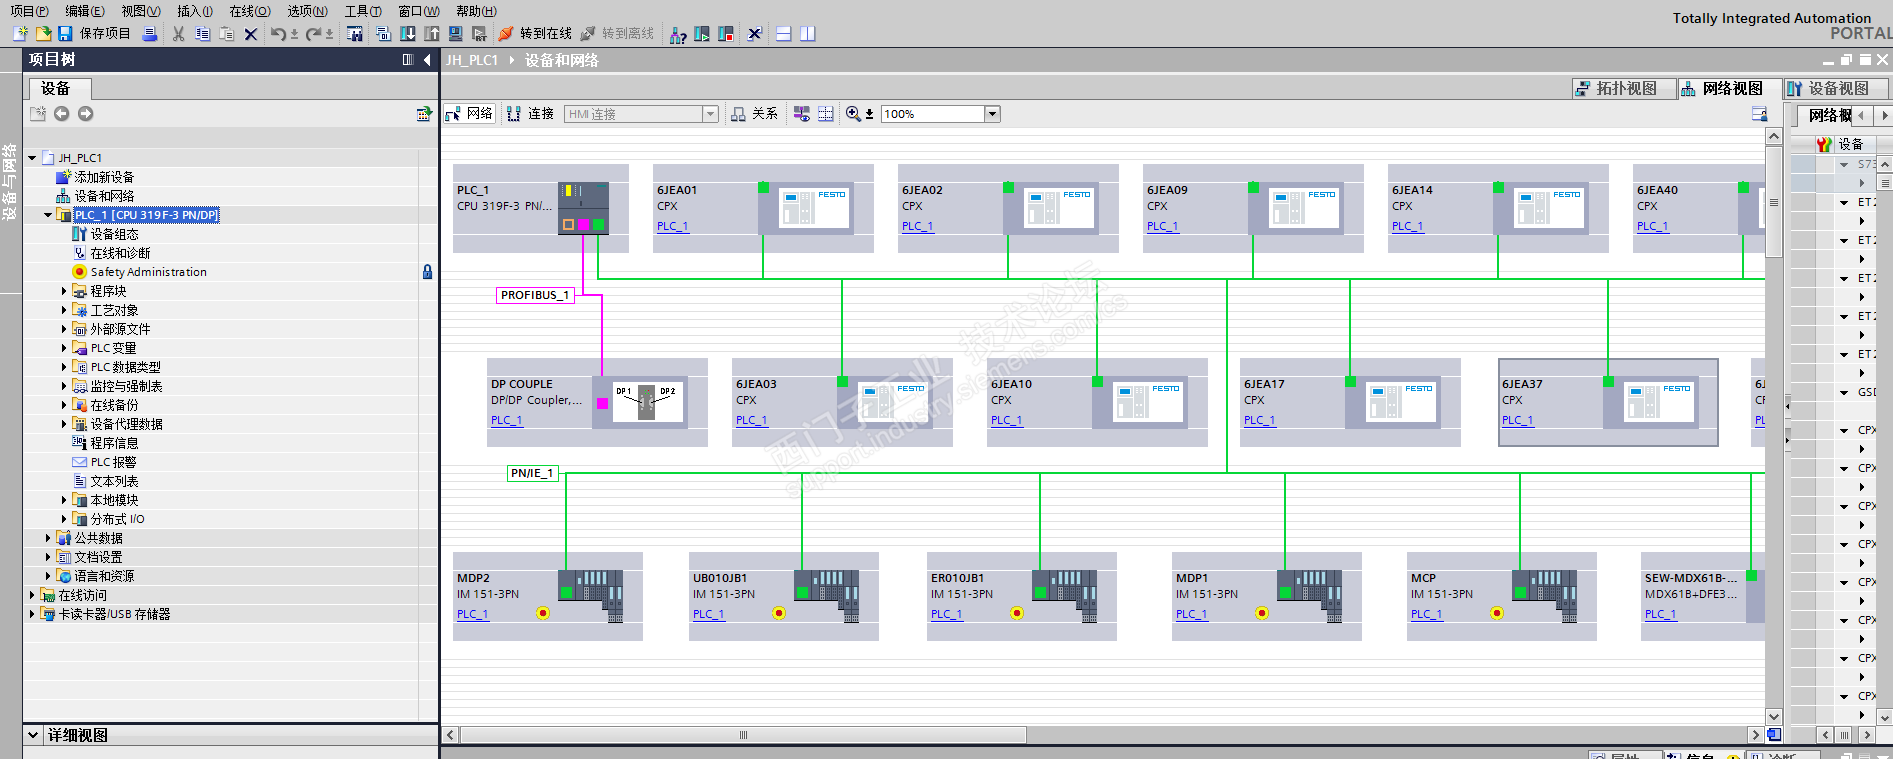Image resolution: width=1893 pixels, height=759 pixels.
Task: Click the zoom magnifier icon in the network toolbar
Action: (x=853, y=114)
